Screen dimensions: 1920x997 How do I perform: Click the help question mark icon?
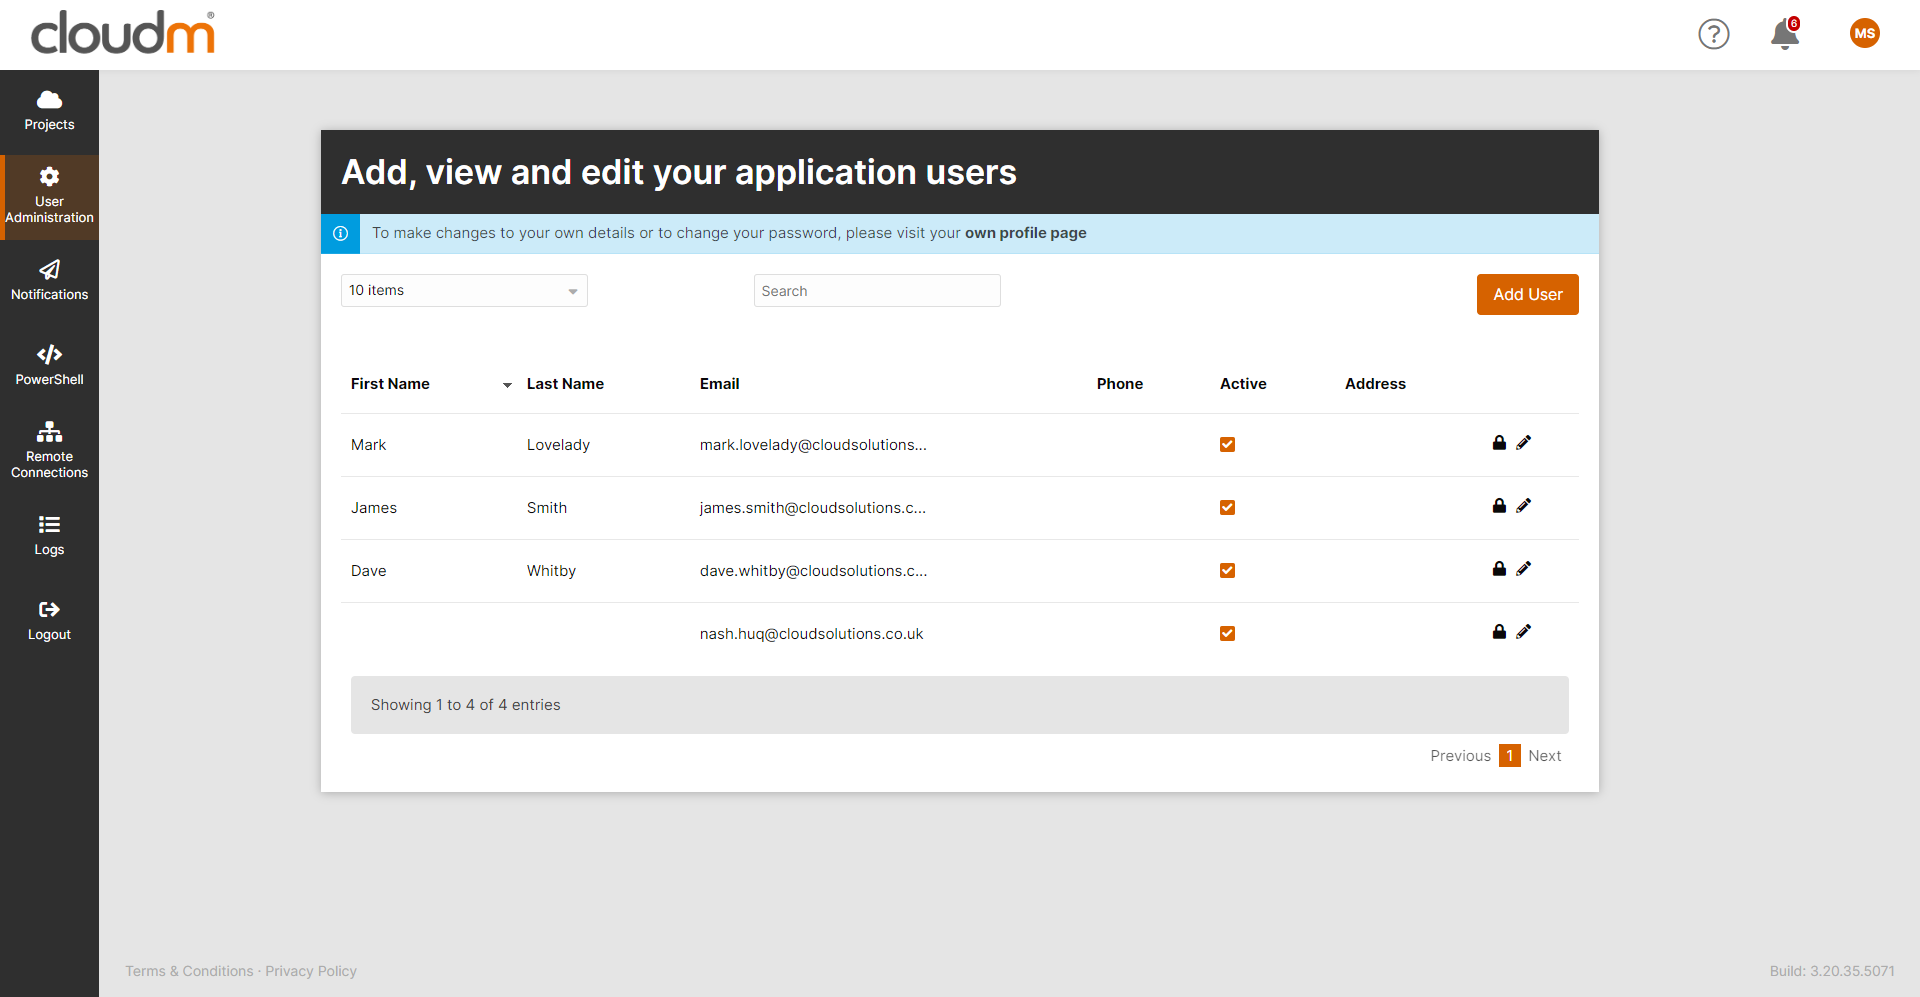(x=1713, y=34)
